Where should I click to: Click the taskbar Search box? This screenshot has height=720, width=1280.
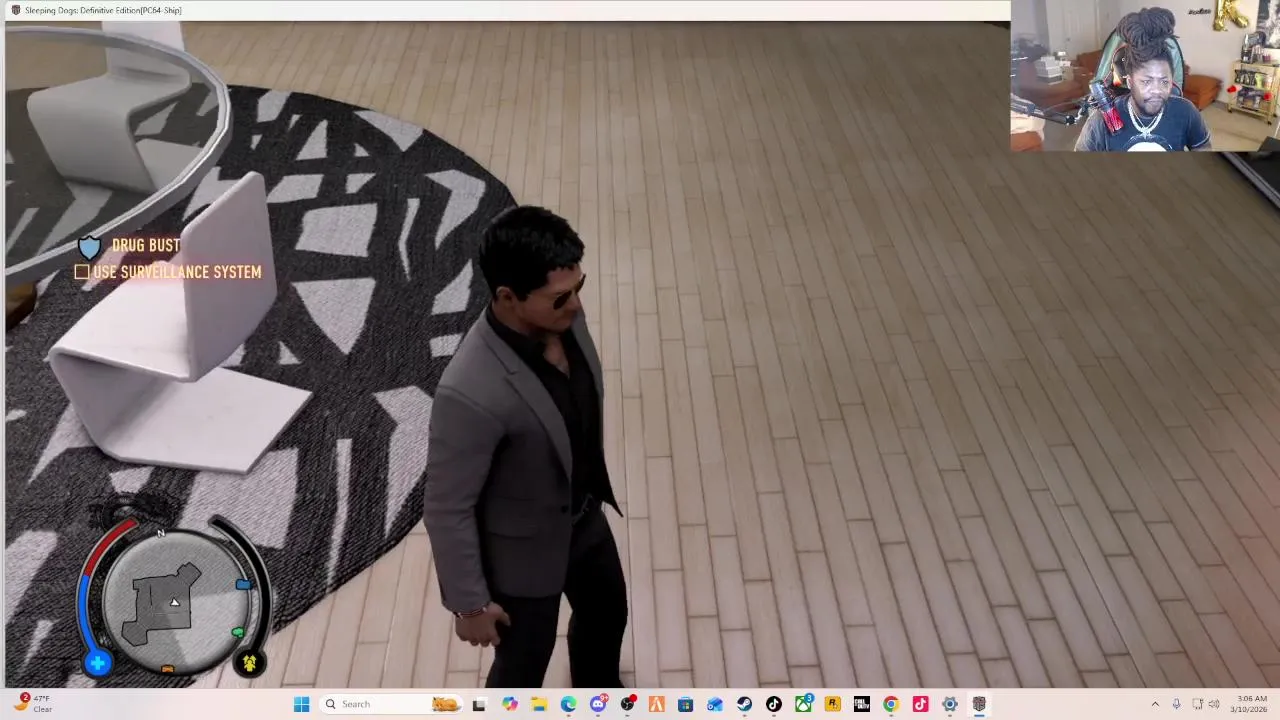tap(390, 704)
